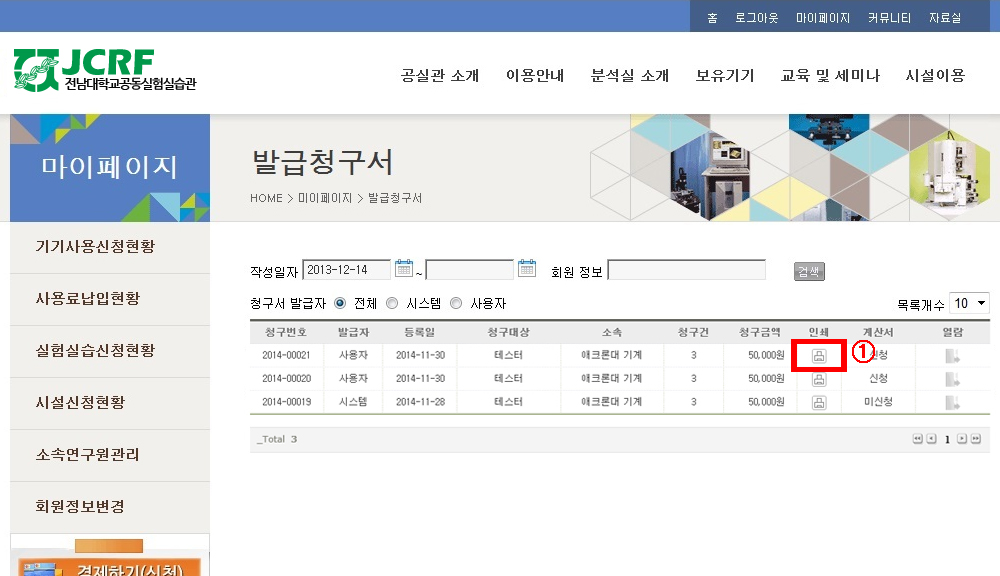Image resolution: width=1000 pixels, height=576 pixels.
Task: Click the print icon for invoice 2014-00020
Action: (x=819, y=379)
